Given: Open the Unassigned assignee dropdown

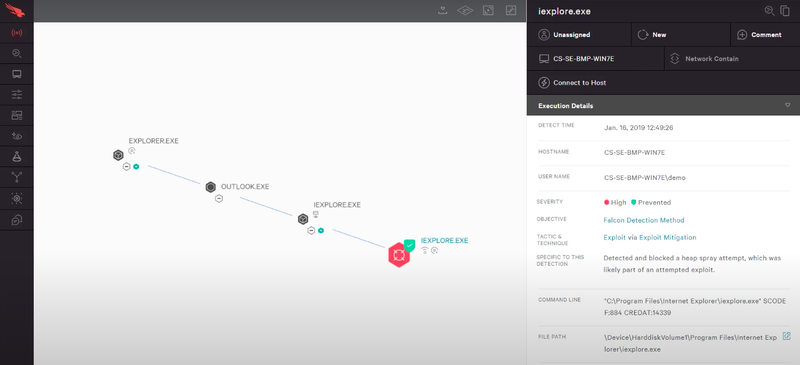Looking at the screenshot, I should click(579, 35).
